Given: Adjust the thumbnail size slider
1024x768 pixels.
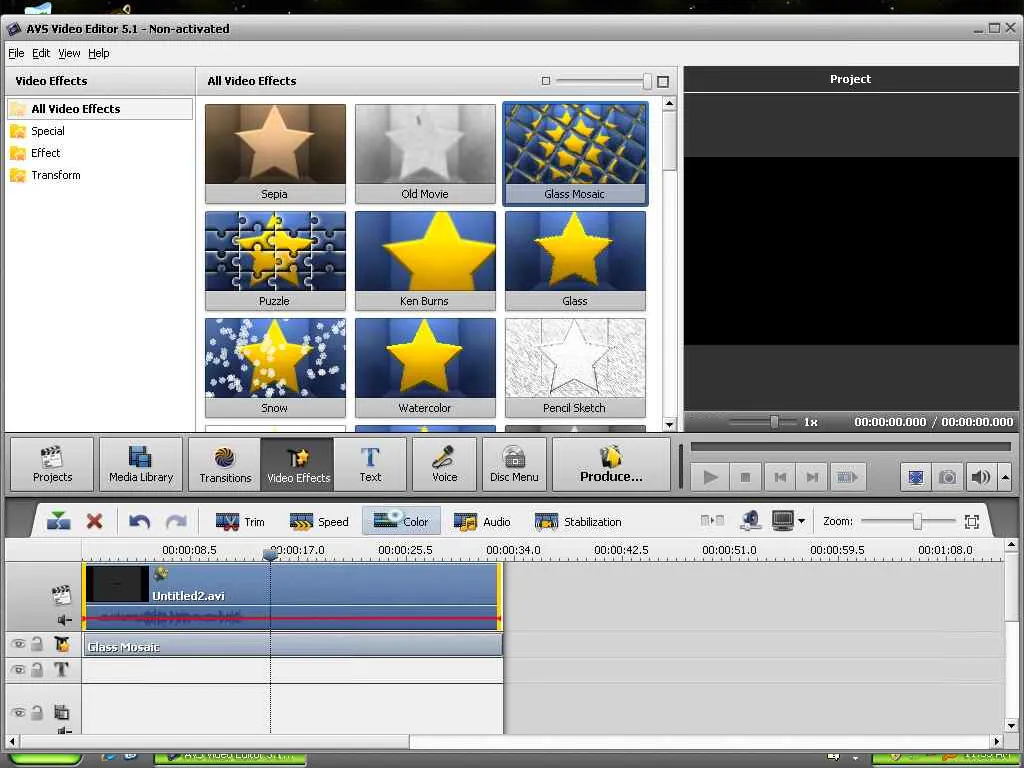Looking at the screenshot, I should (x=647, y=81).
